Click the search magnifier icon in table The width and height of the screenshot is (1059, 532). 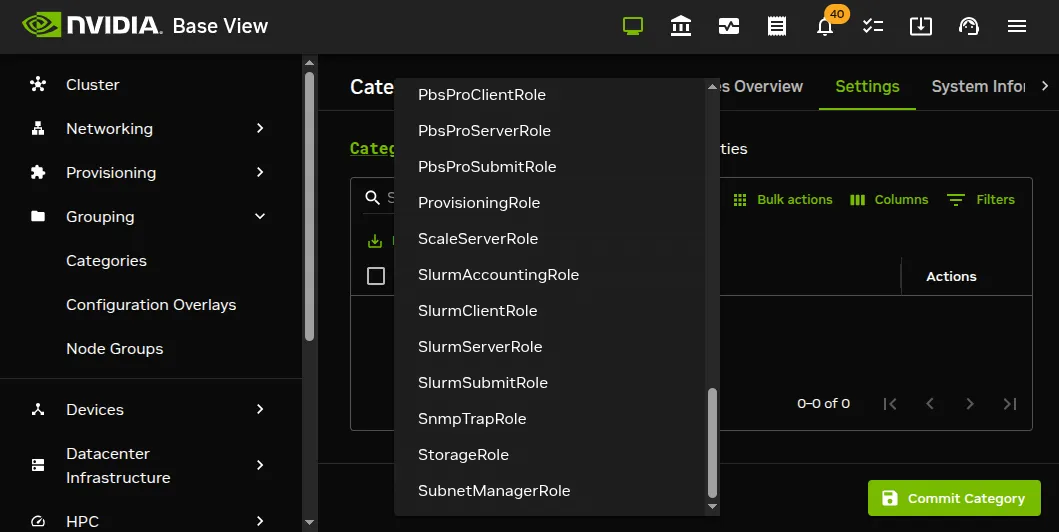tap(372, 198)
